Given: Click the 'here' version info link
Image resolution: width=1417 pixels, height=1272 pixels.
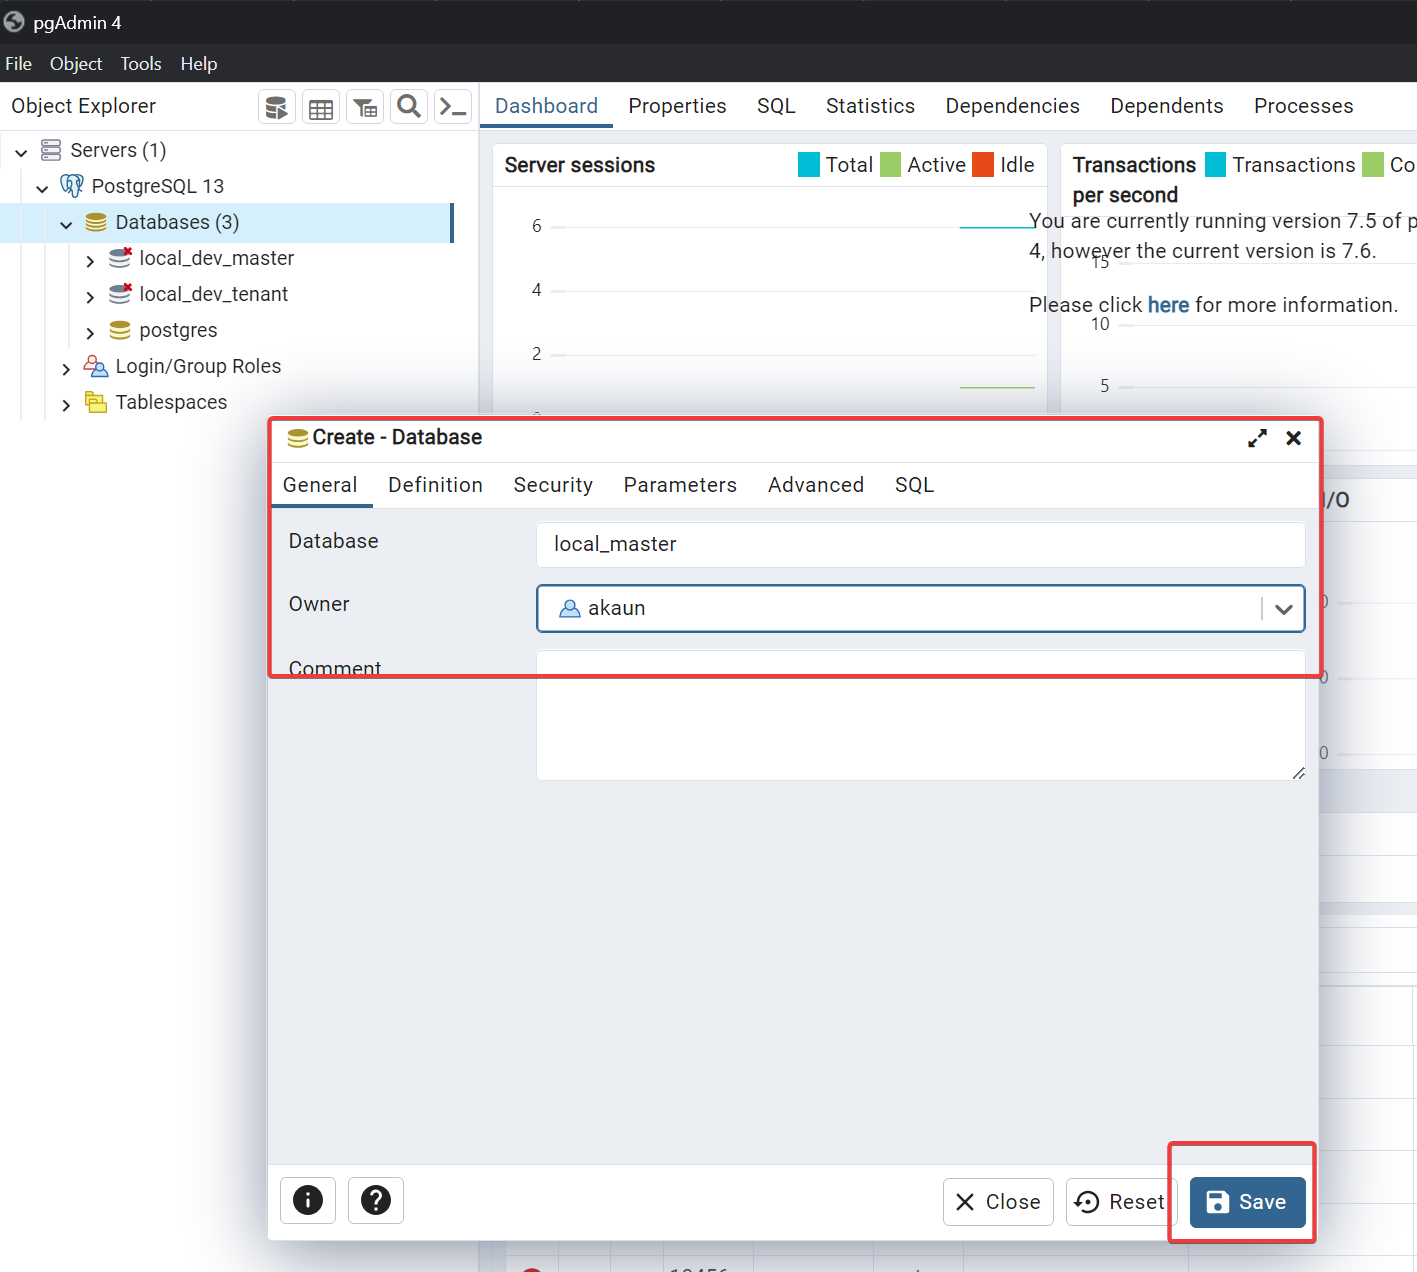Looking at the screenshot, I should click(1168, 305).
